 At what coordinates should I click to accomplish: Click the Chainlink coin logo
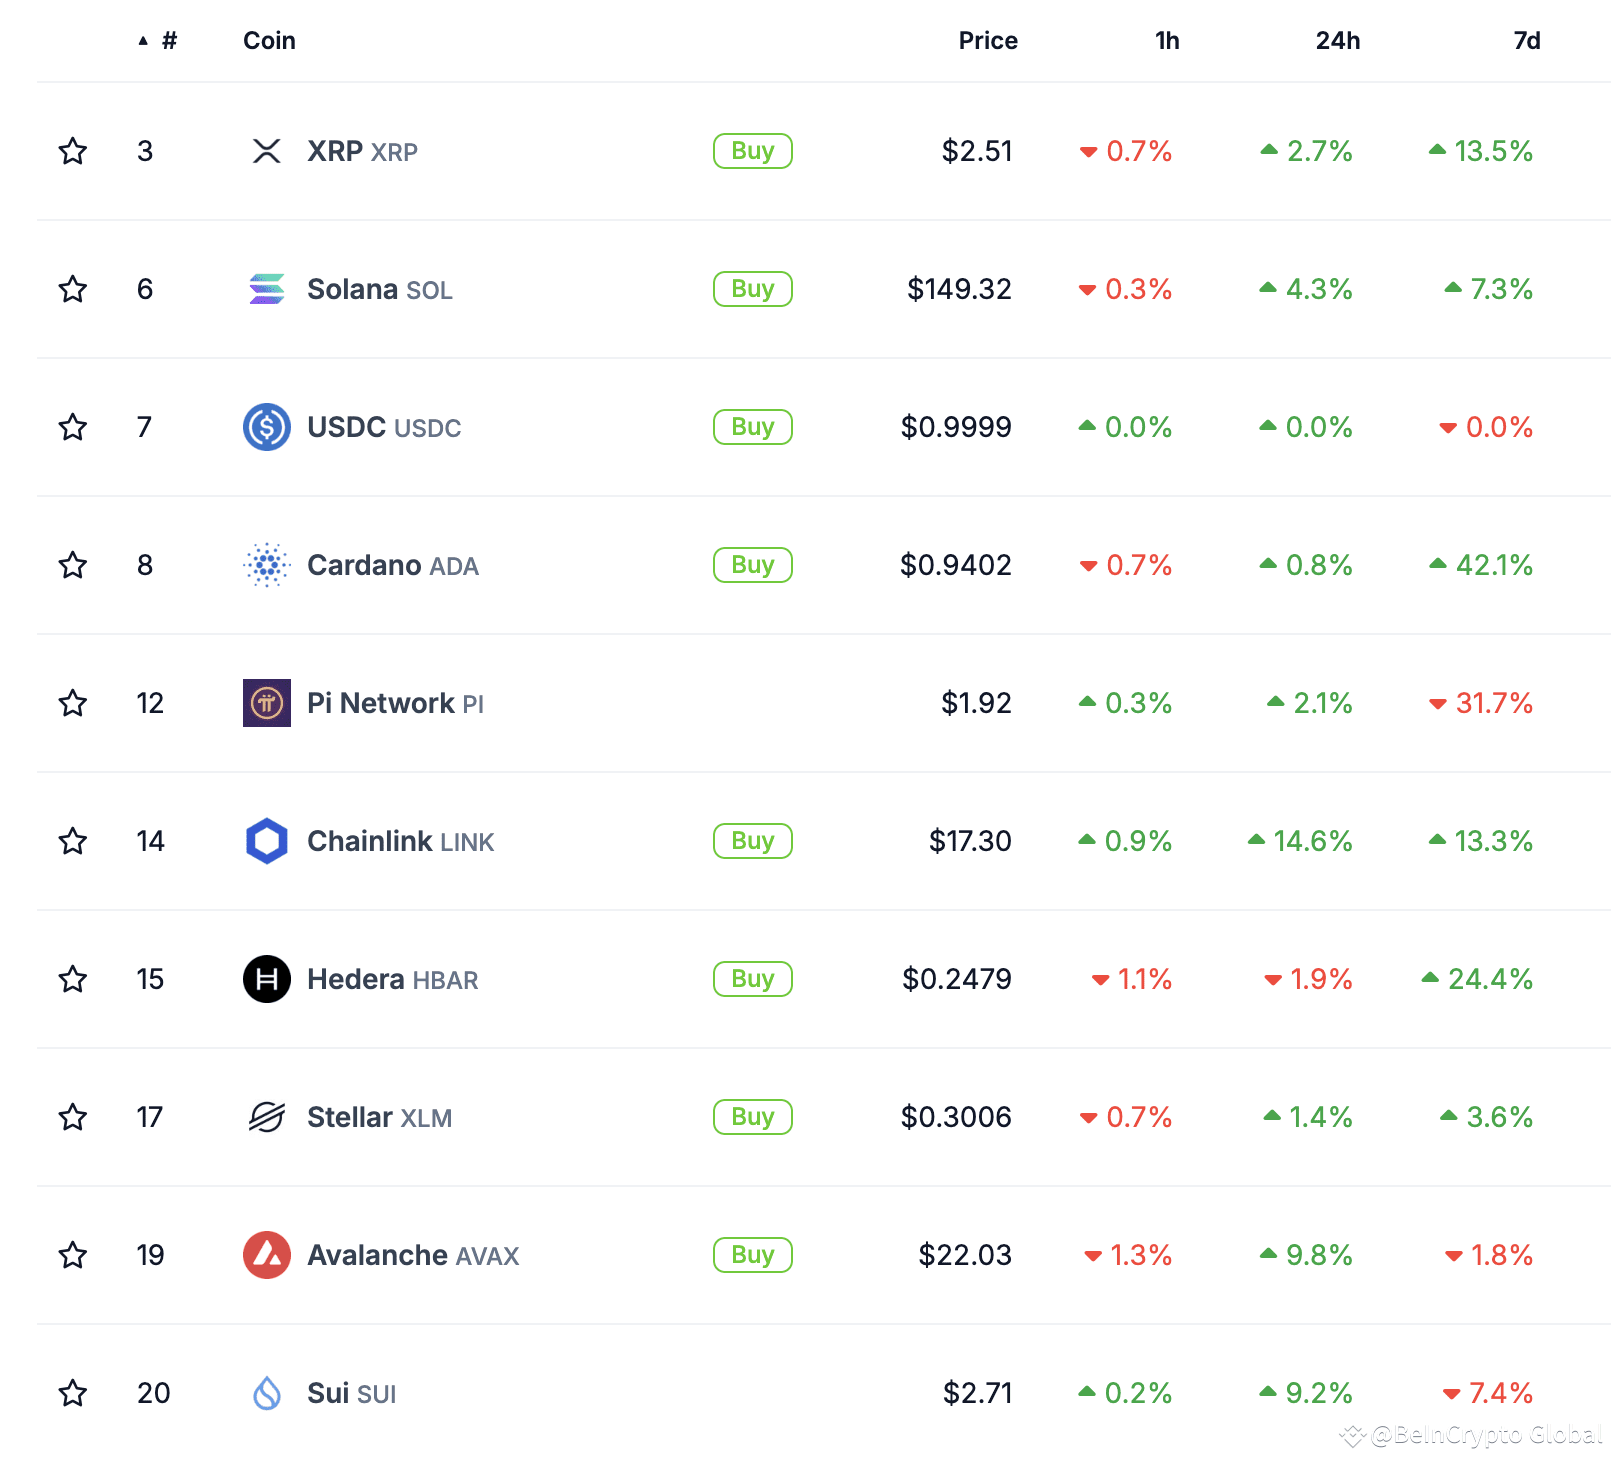point(265,841)
